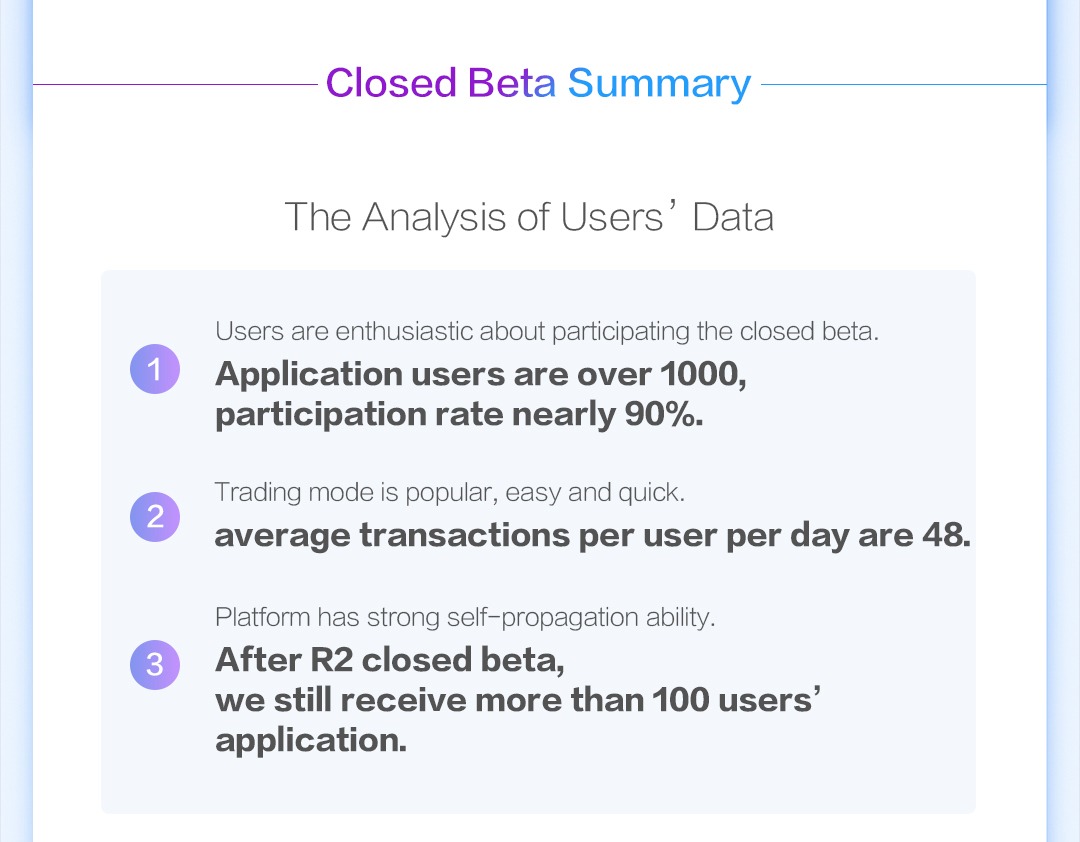Click we still receive more than 100 line
The width and height of the screenshot is (1080, 842).
518,700
